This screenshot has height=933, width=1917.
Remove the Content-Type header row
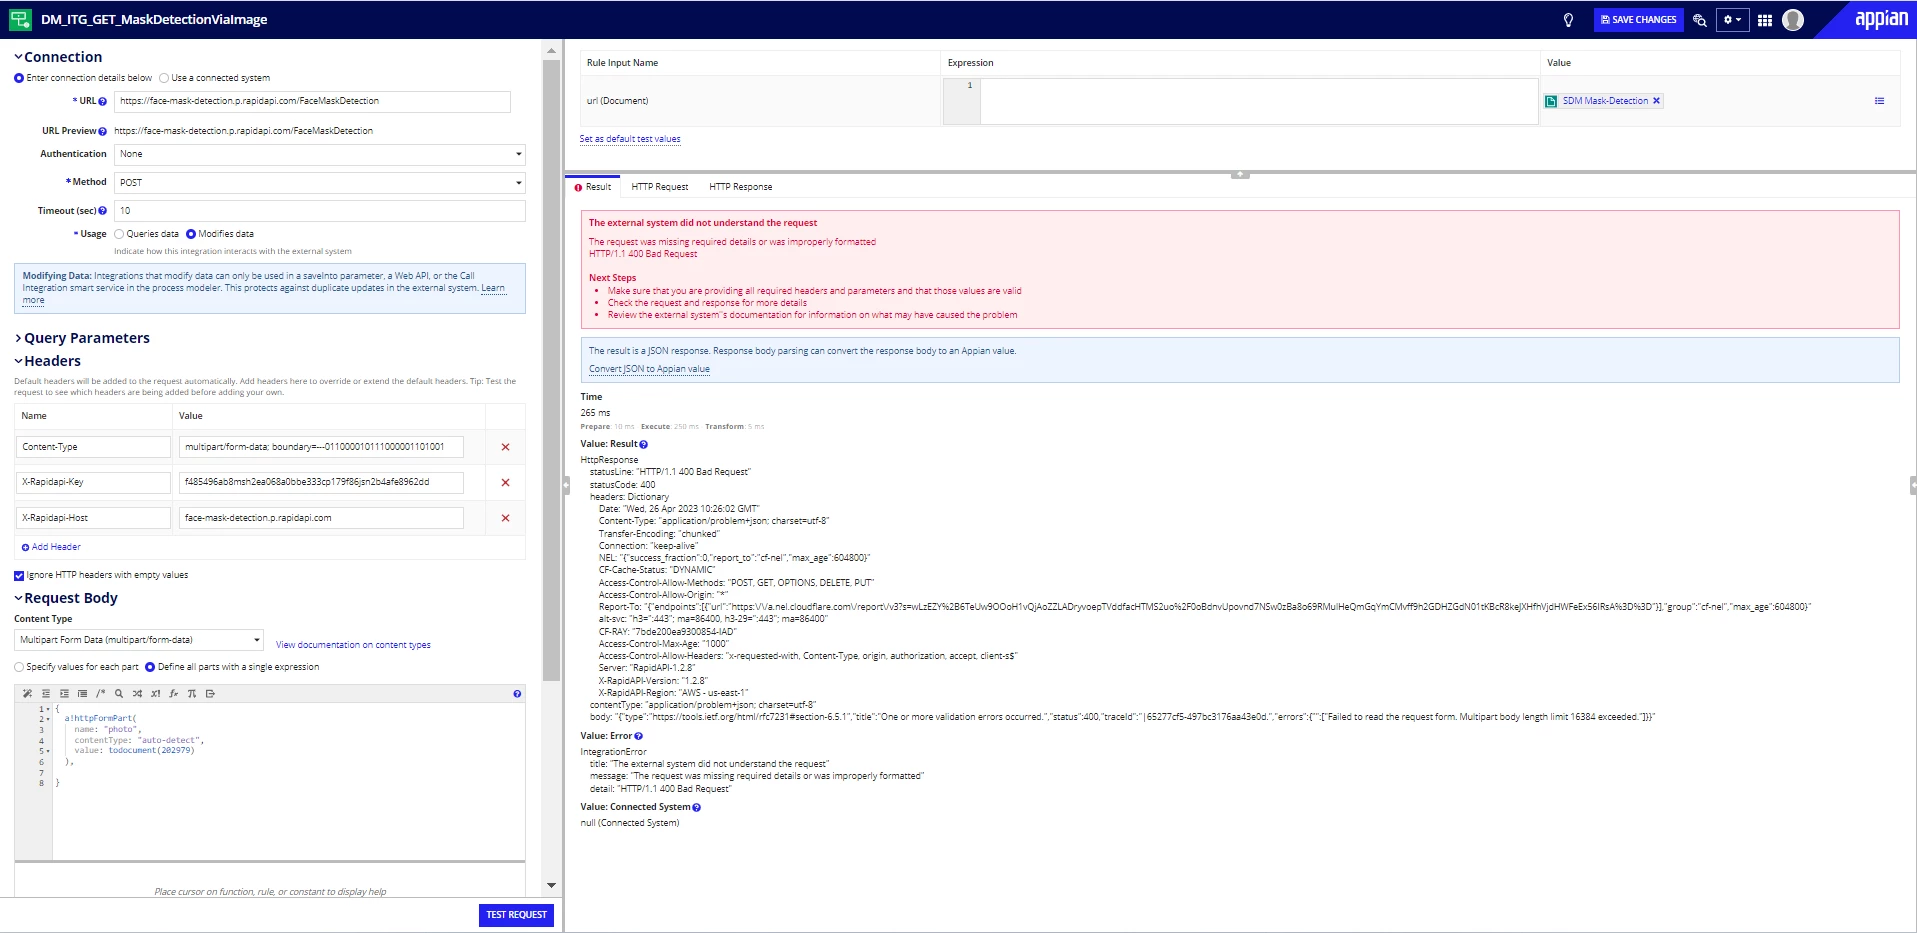(505, 447)
